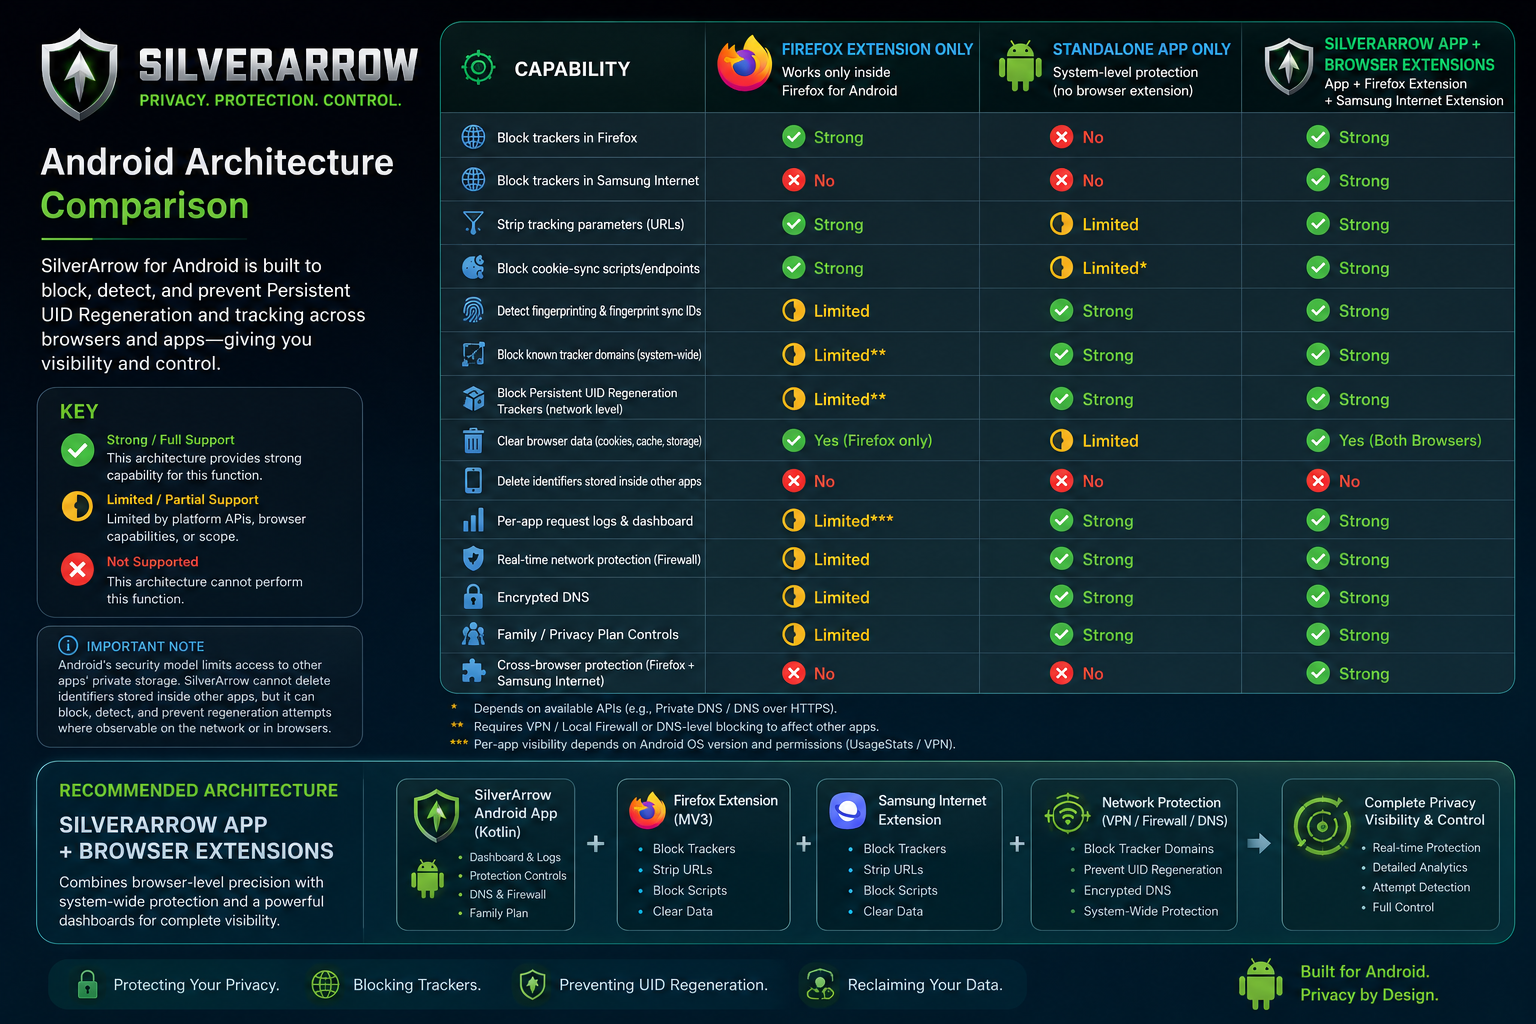Click icon beside Reclaiming Your Data
The width and height of the screenshot is (1536, 1024).
pos(820,985)
